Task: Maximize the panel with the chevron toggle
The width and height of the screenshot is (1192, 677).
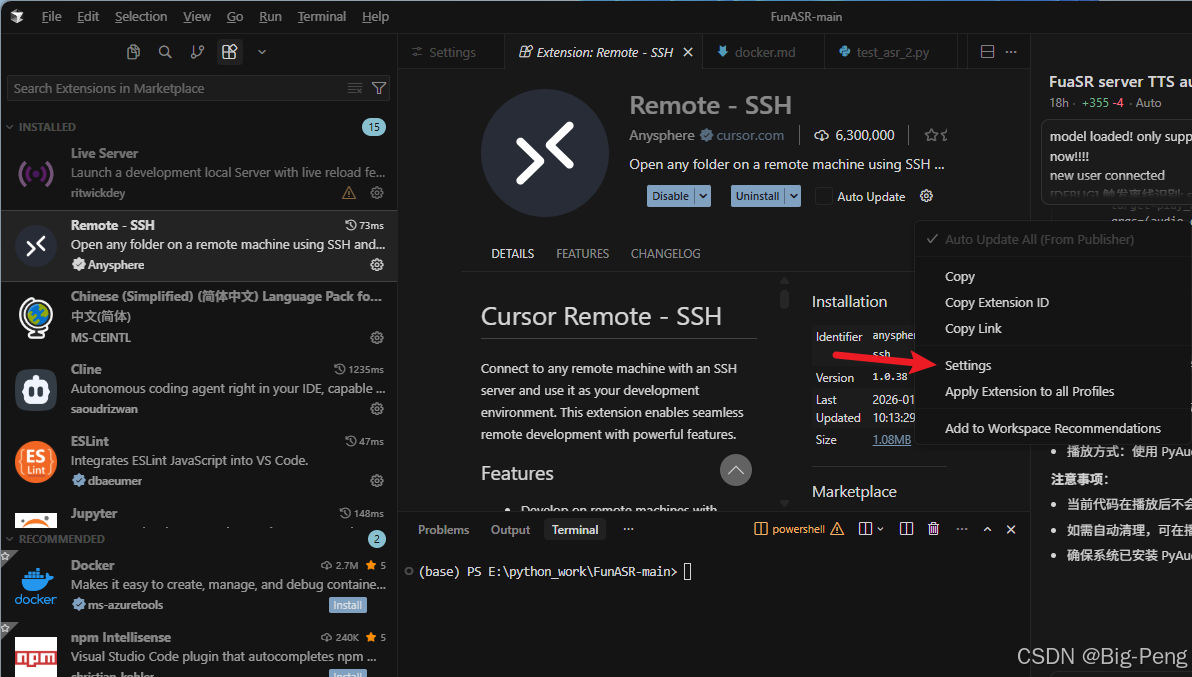Action: tap(987, 529)
